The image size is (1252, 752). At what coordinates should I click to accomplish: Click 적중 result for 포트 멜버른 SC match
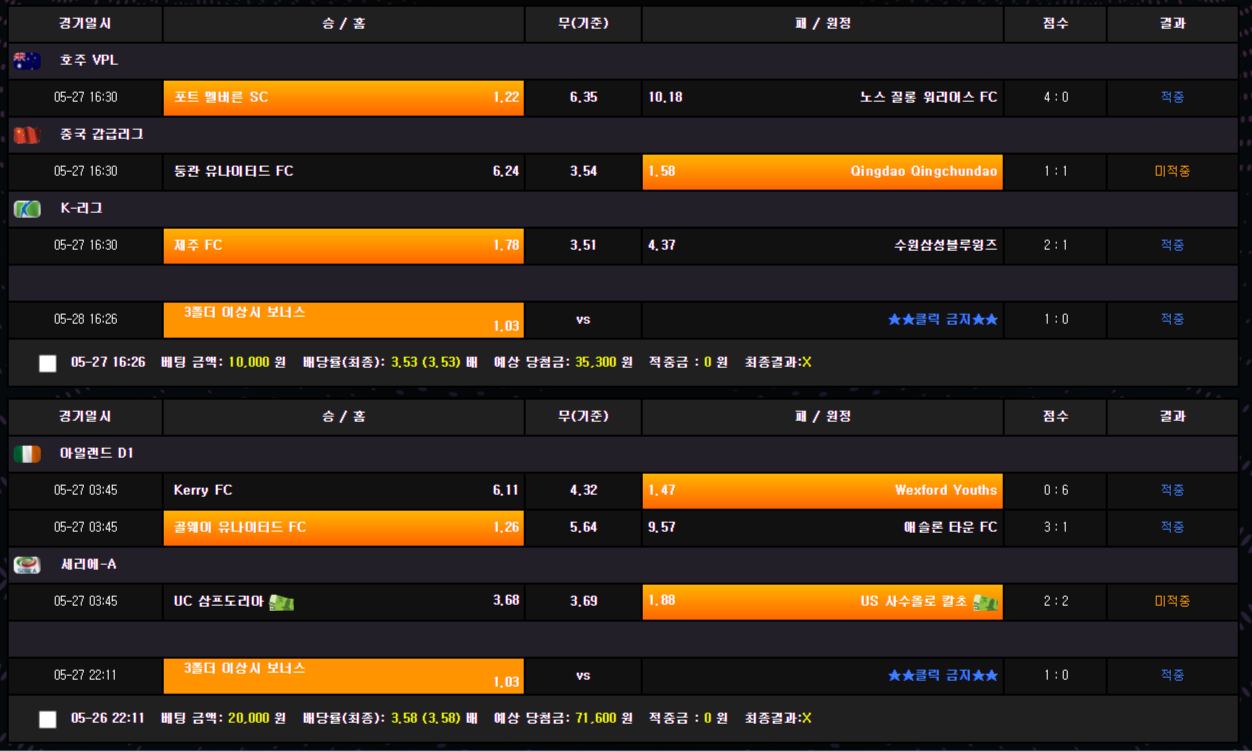[x=1172, y=98]
